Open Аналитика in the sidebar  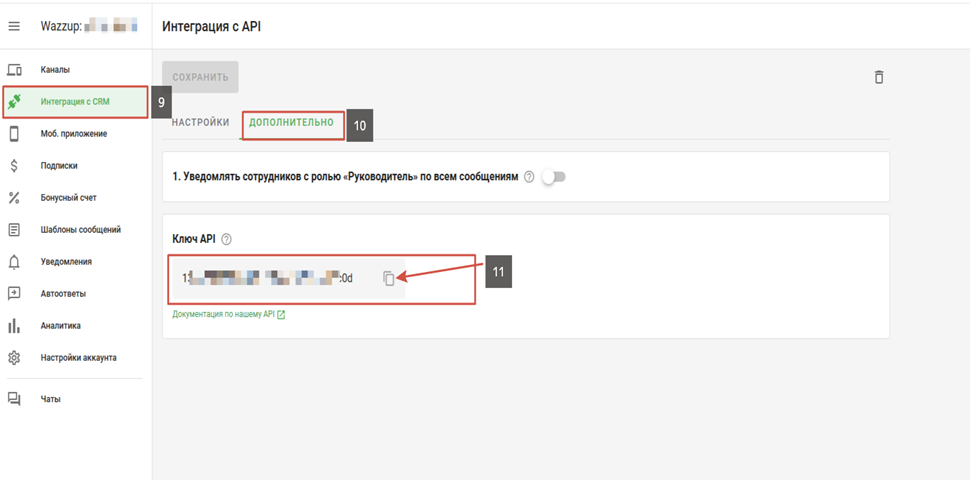(x=60, y=326)
